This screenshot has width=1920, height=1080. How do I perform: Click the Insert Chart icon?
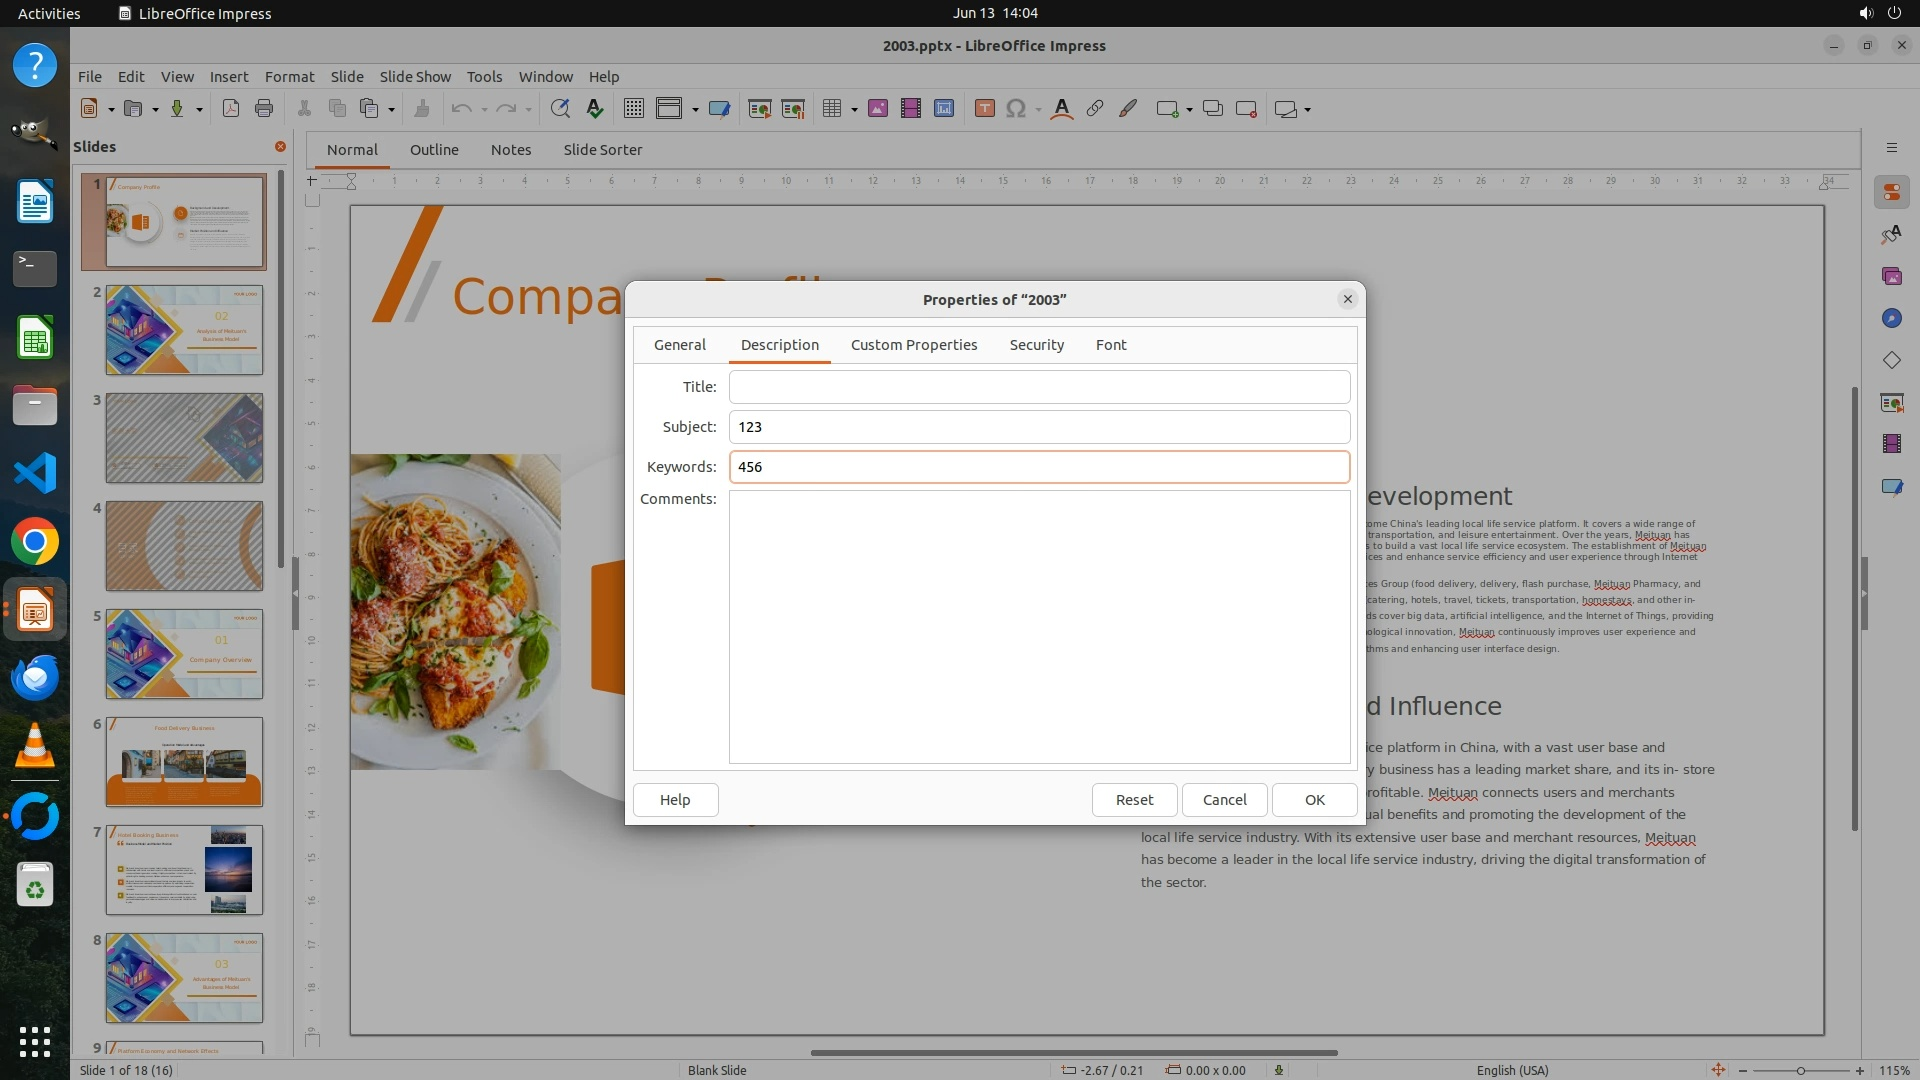pyautogui.click(x=943, y=109)
